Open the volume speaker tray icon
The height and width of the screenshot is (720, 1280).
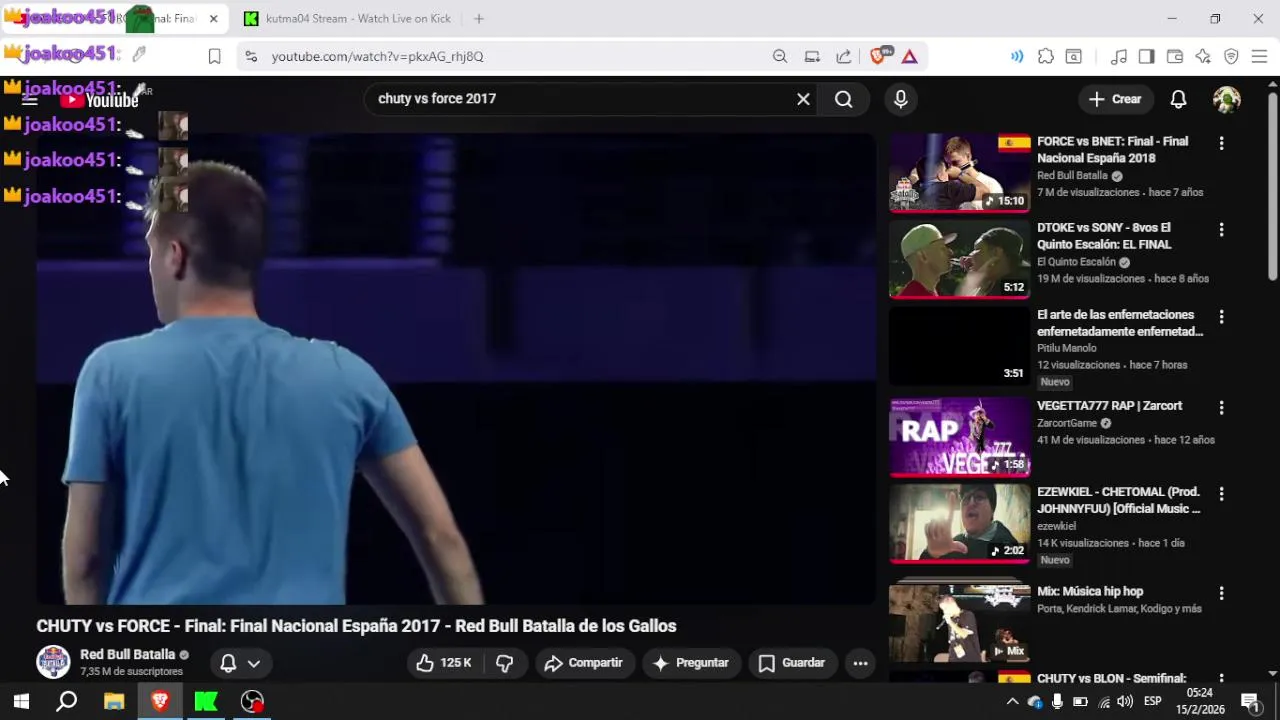coord(1125,702)
